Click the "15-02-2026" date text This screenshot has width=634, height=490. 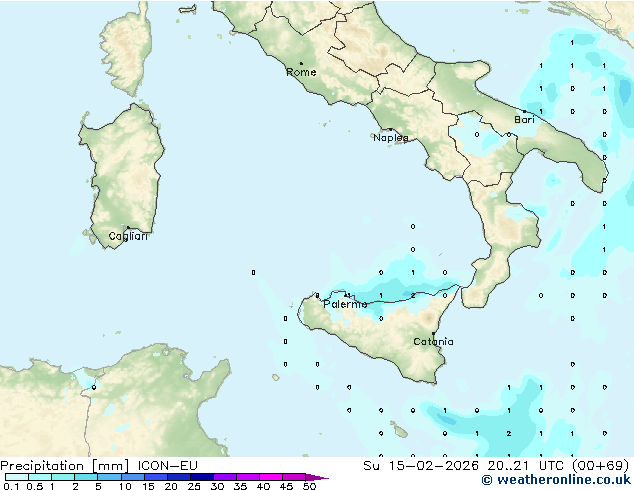click(x=433, y=466)
